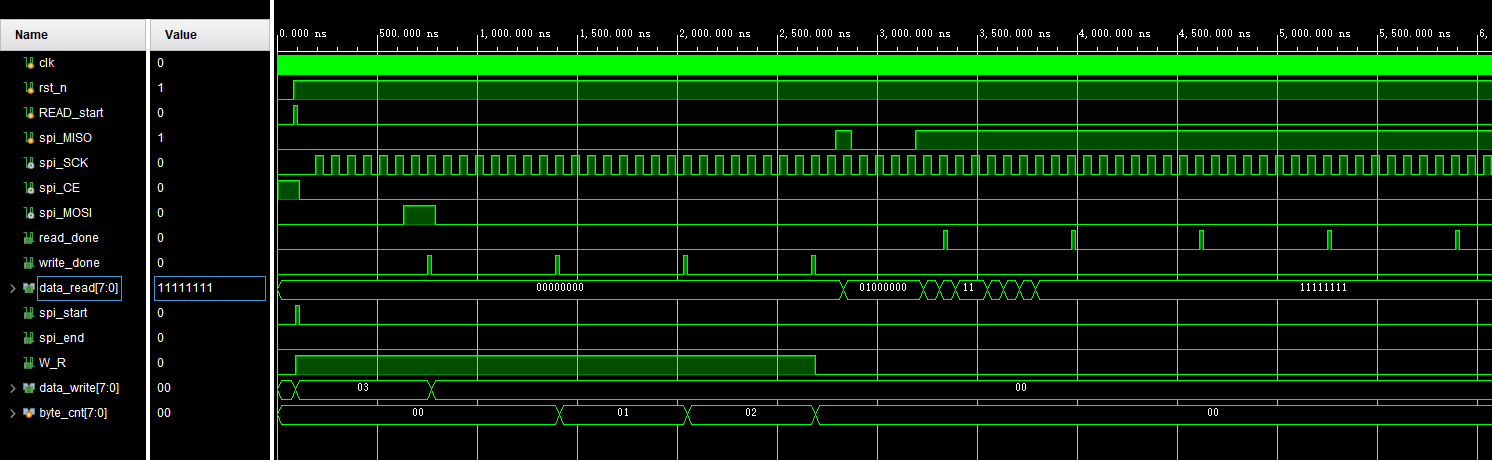Viewport: 1492px width, 460px height.
Task: Click the spi_MOSI high pulse in waveform
Action: click(419, 214)
